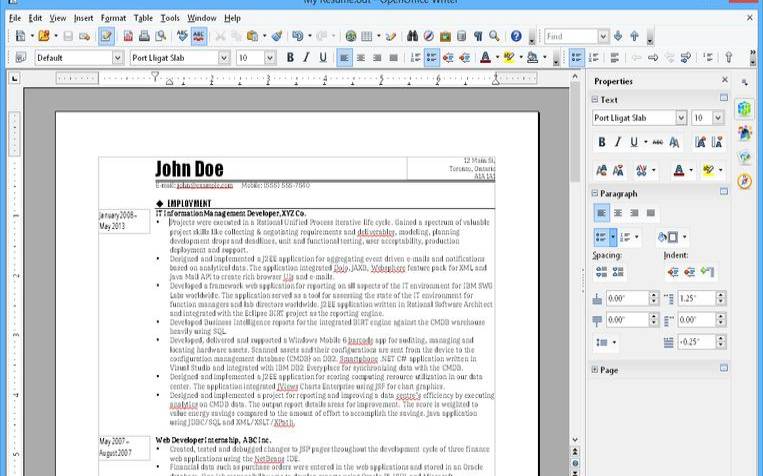763x476 pixels.
Task: Open the paragraph style dropdown showing Default
Action: [118, 58]
